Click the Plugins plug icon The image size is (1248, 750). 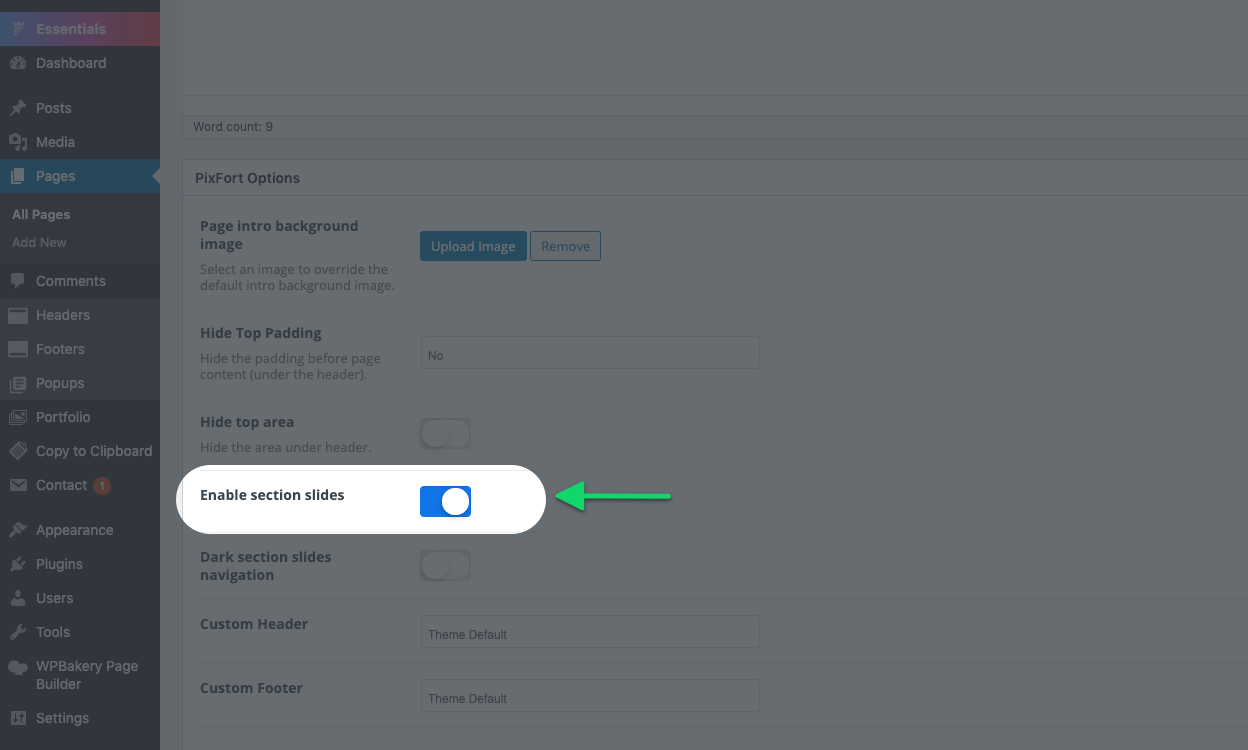[18, 564]
